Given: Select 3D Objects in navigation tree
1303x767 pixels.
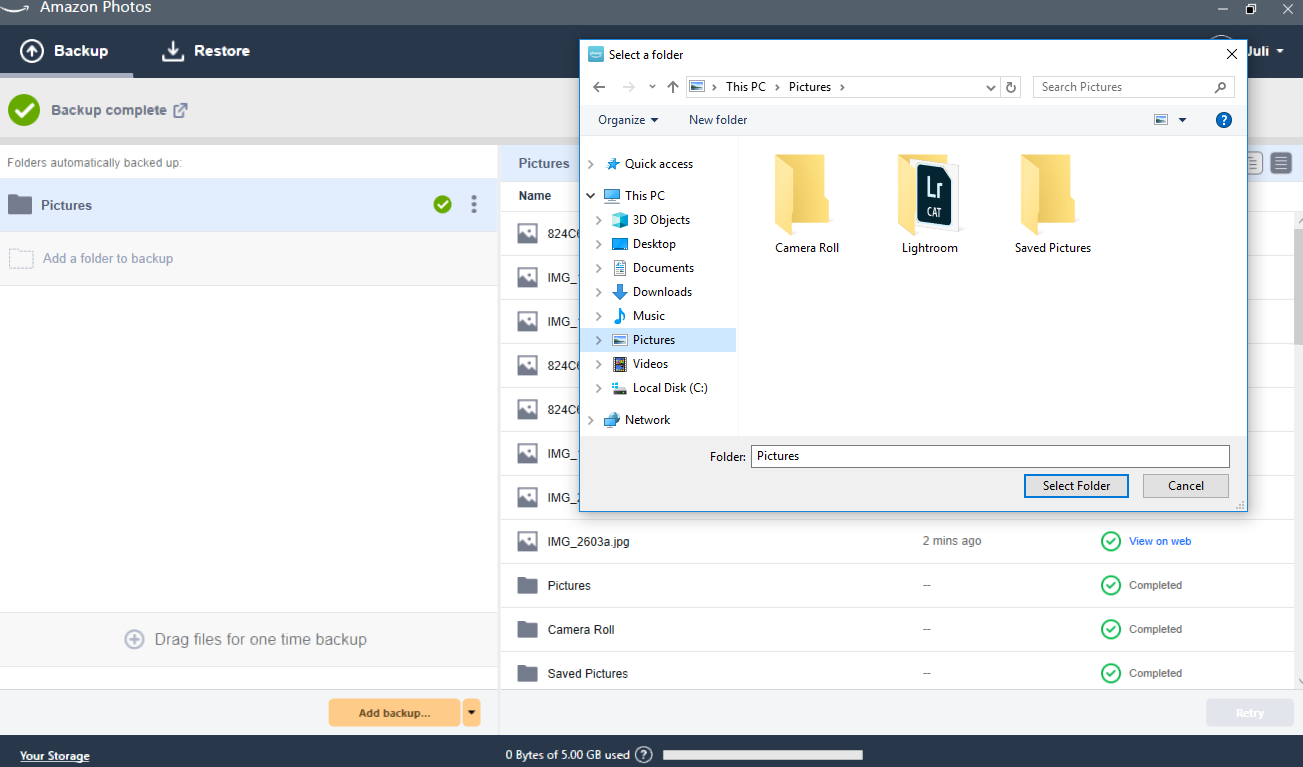Looking at the screenshot, I should point(661,220).
